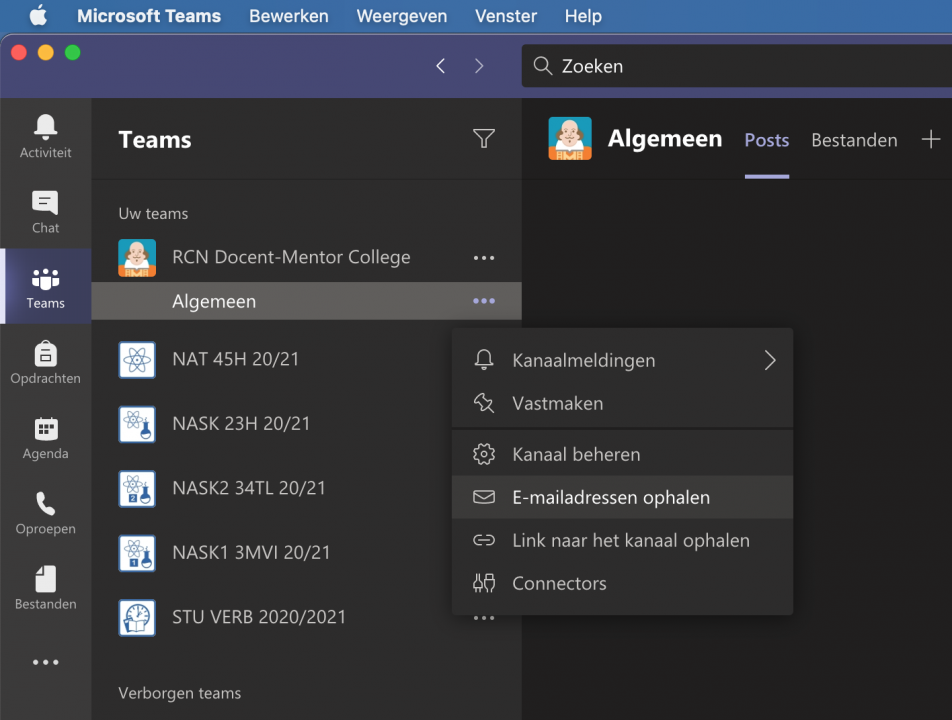Image resolution: width=952 pixels, height=720 pixels.
Task: Open the Agenda icon
Action: 45,437
